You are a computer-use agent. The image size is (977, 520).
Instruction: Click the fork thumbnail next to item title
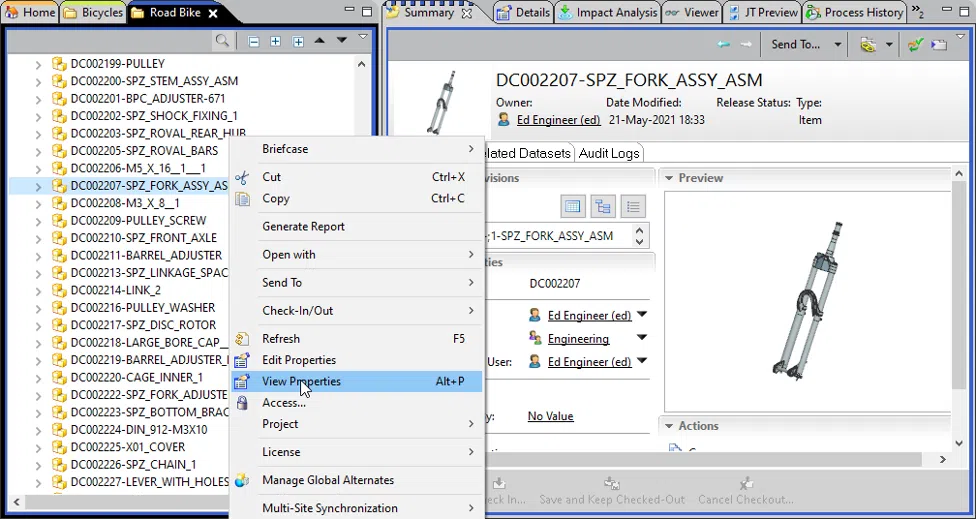click(441, 102)
